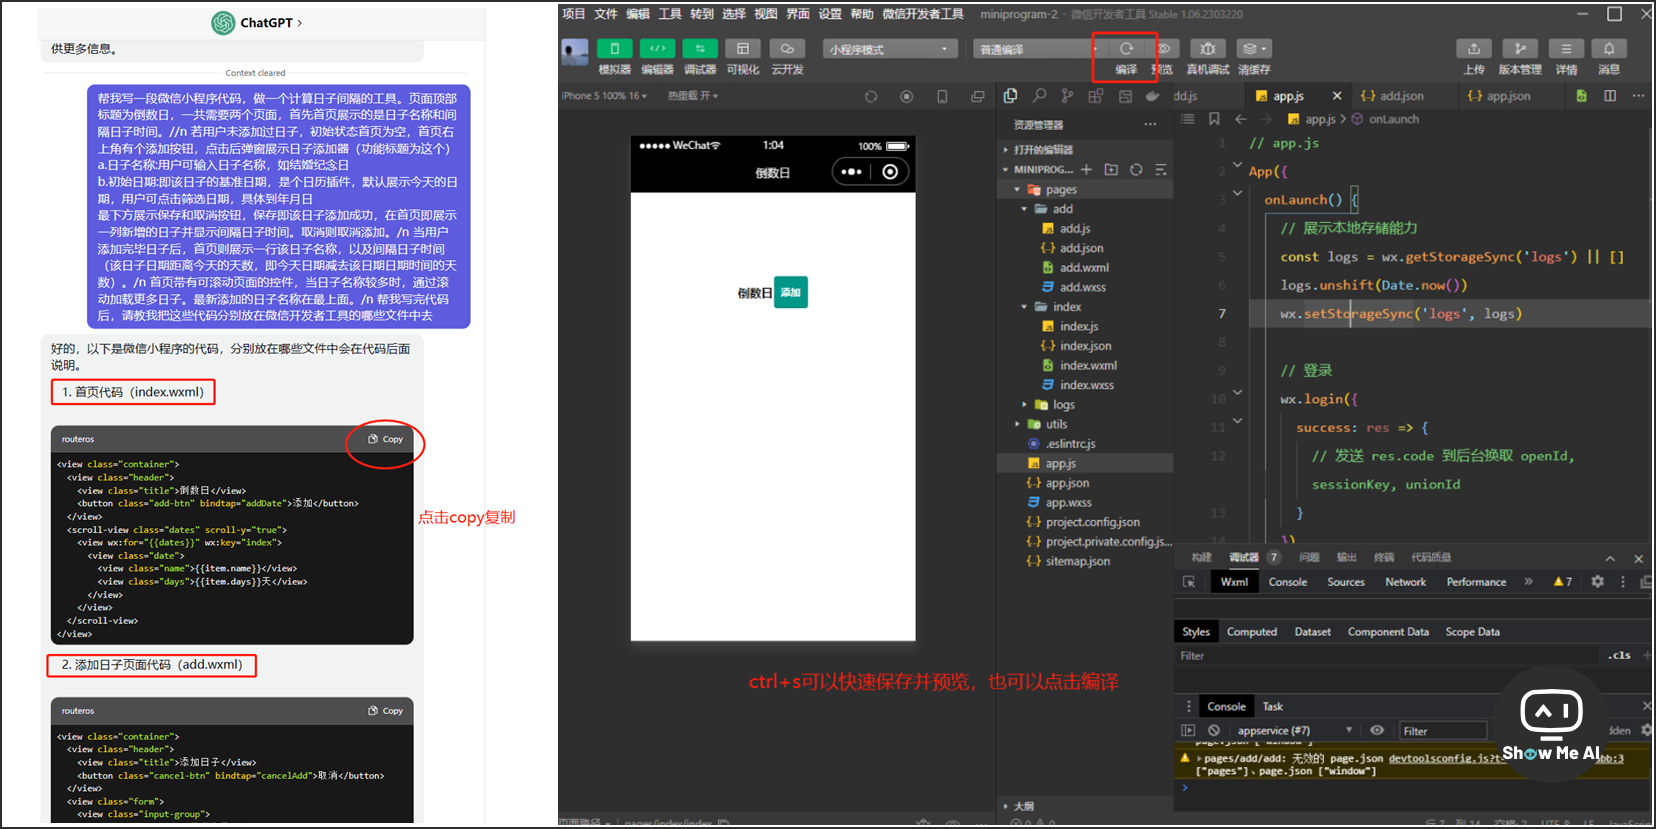
Task: Open the 消息 notifications bell icon
Action: (1609, 48)
